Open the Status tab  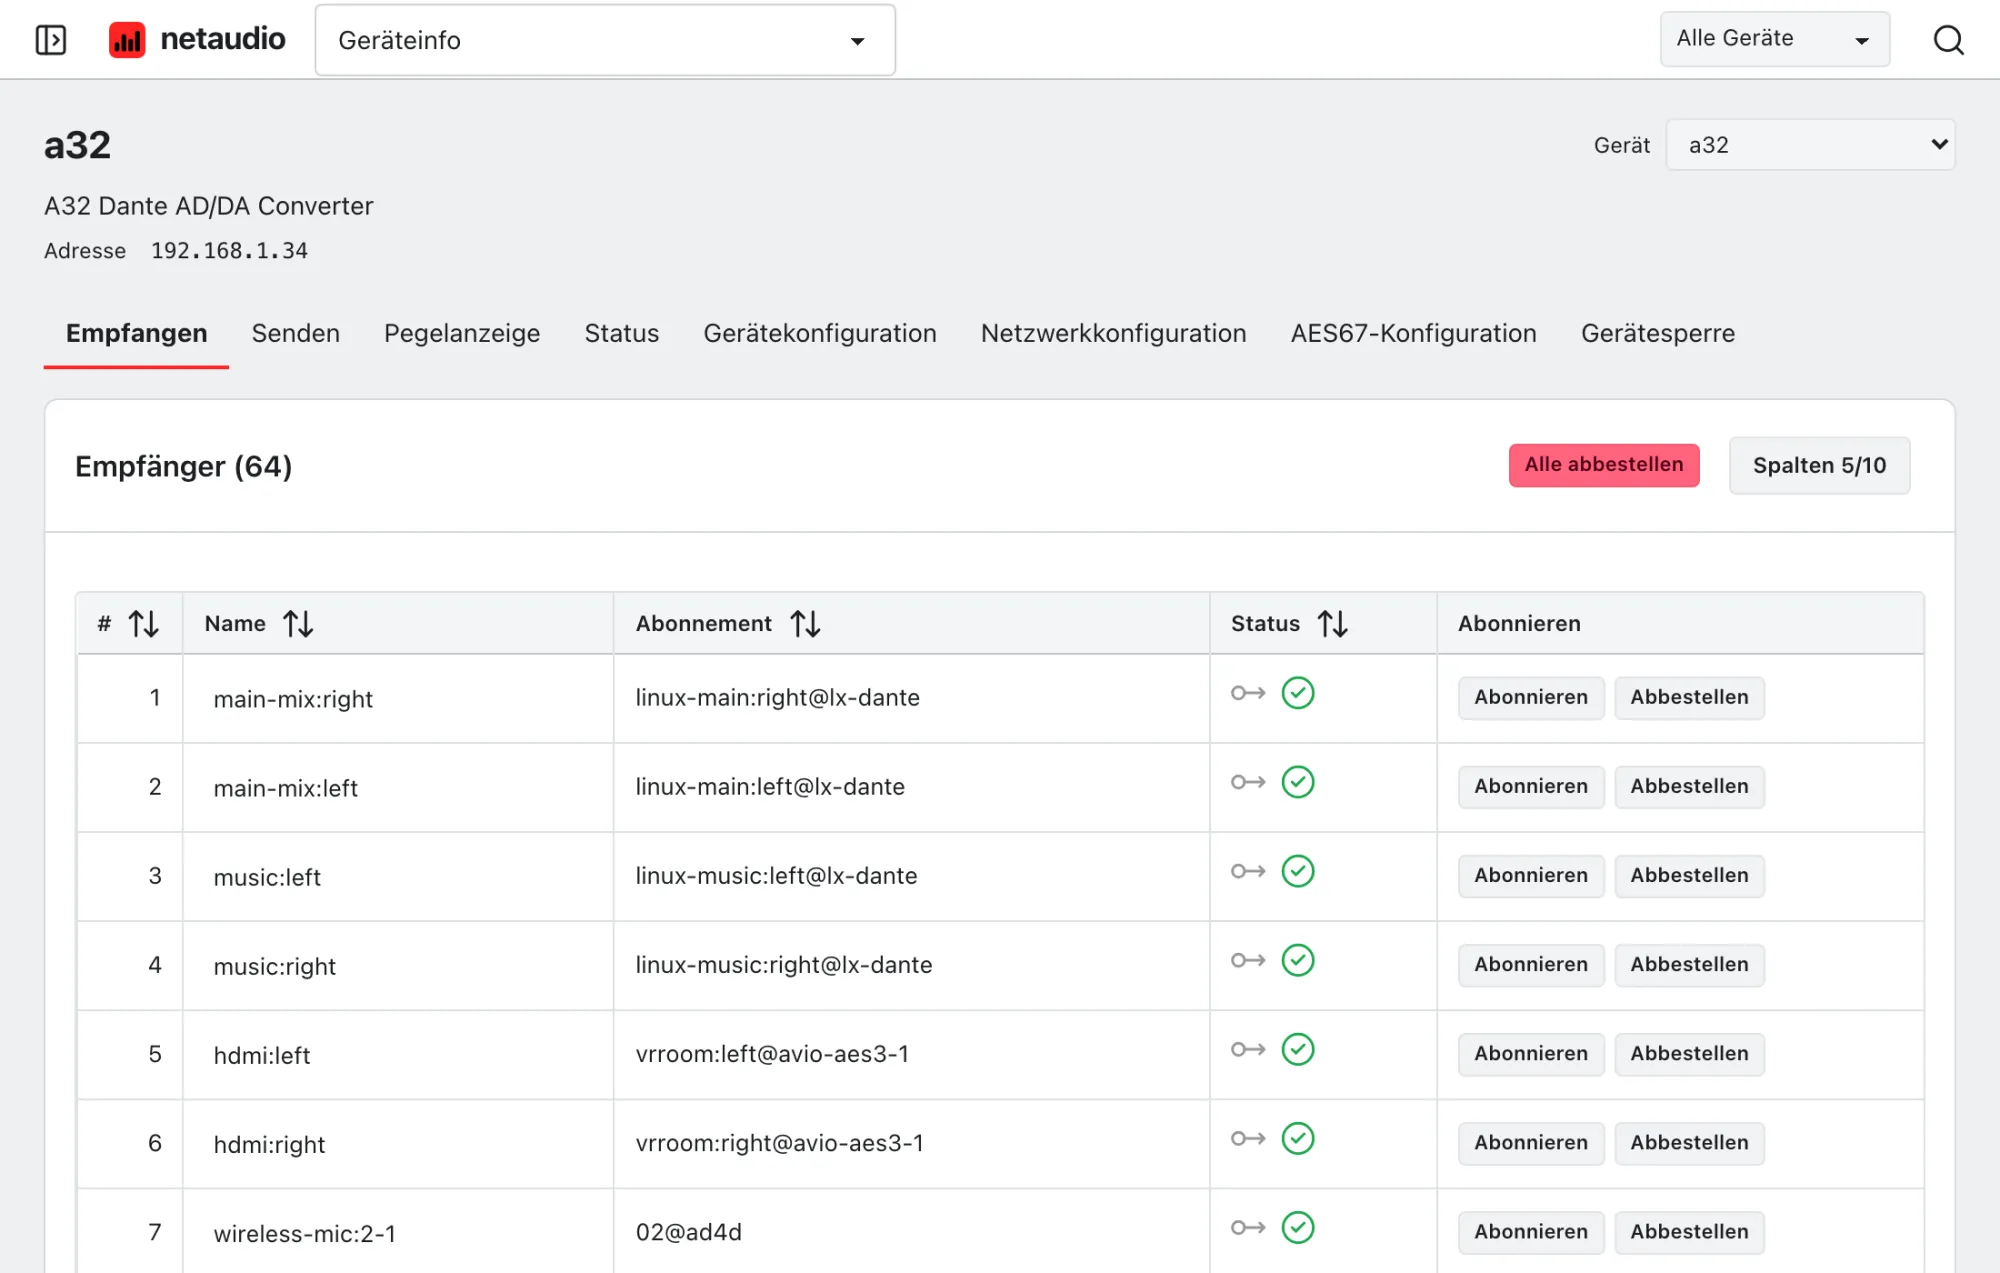(x=622, y=333)
